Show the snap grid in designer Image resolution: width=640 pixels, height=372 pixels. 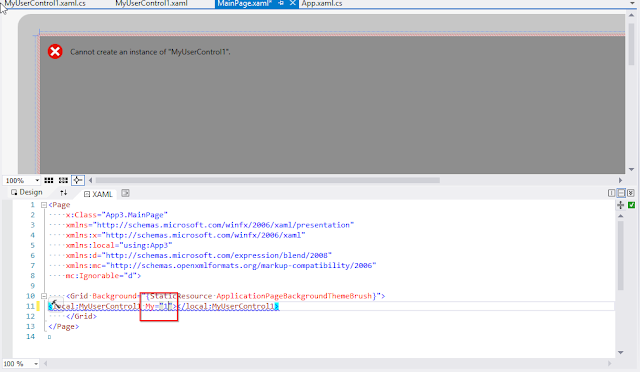tap(49, 180)
